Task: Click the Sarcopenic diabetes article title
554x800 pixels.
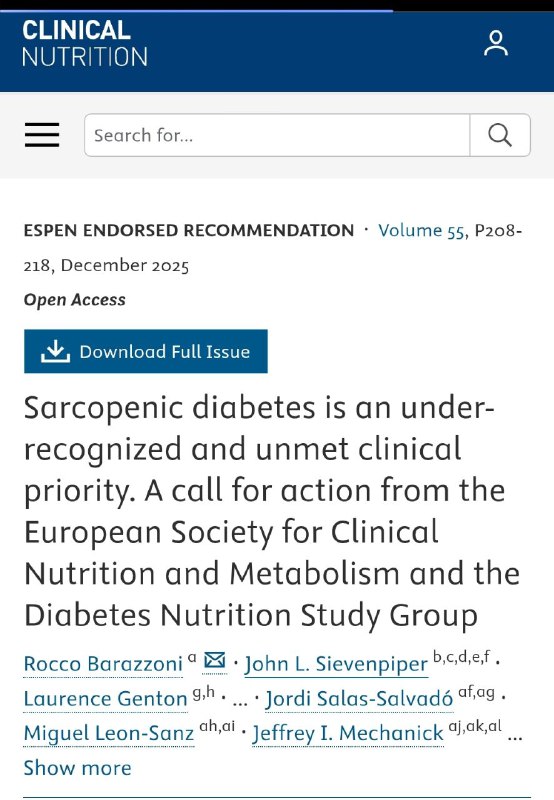Action: click(x=272, y=511)
